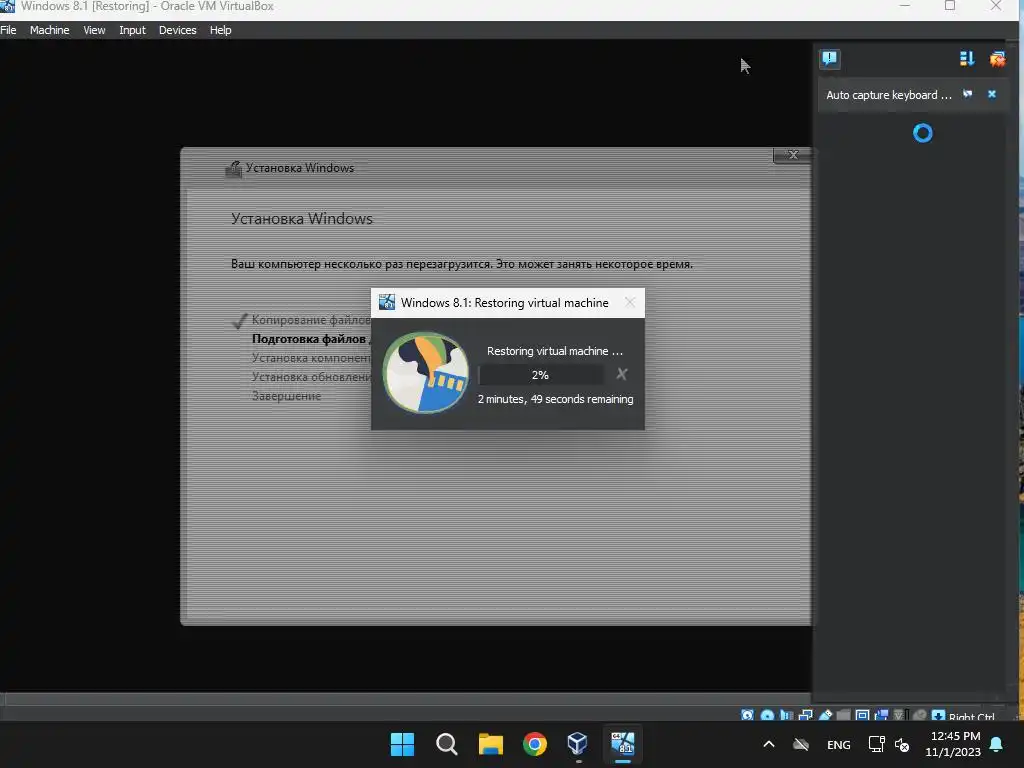Click the hard disk activity status icon
Screen dimensions: 1024x768
pyautogui.click(x=747, y=716)
